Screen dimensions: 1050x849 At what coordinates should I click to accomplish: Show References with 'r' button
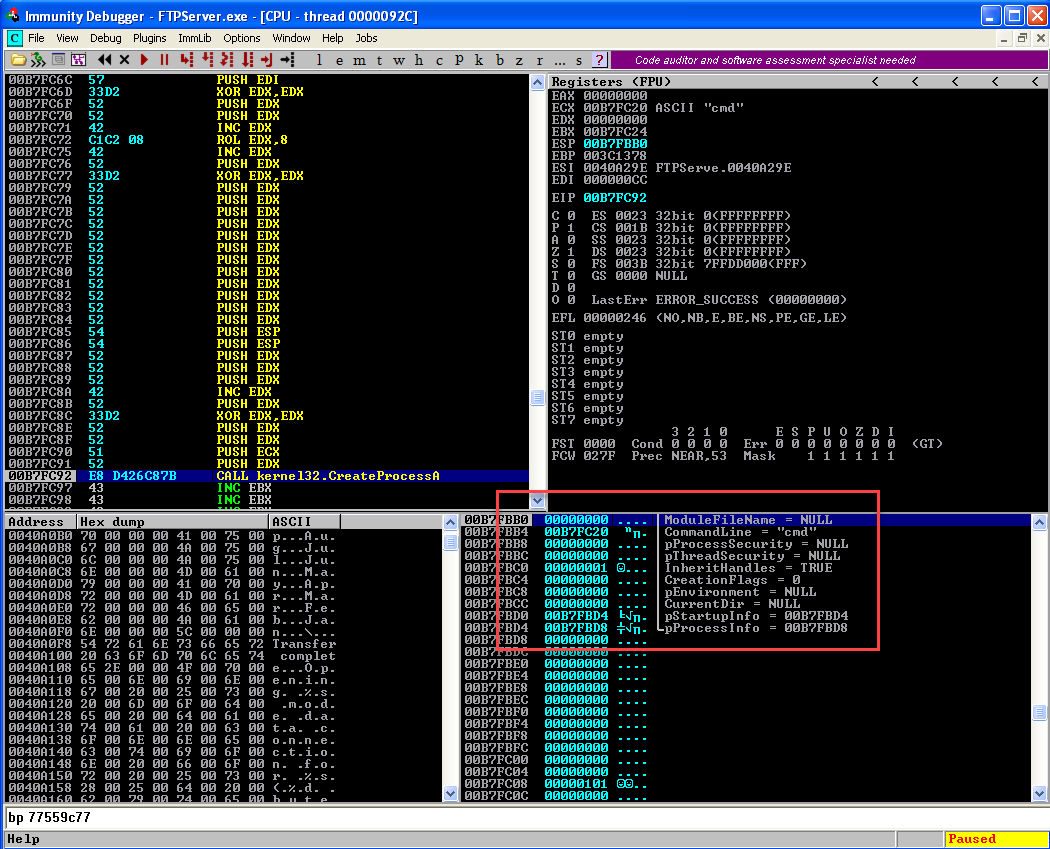[x=540, y=60]
